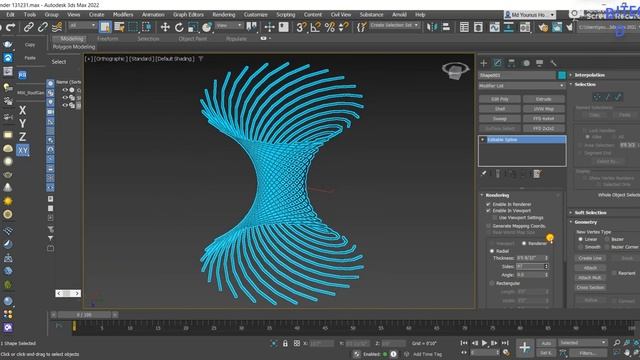Viewport: 640px width, 360px height.
Task: Open the Modifier List dropdown
Action: point(522,86)
